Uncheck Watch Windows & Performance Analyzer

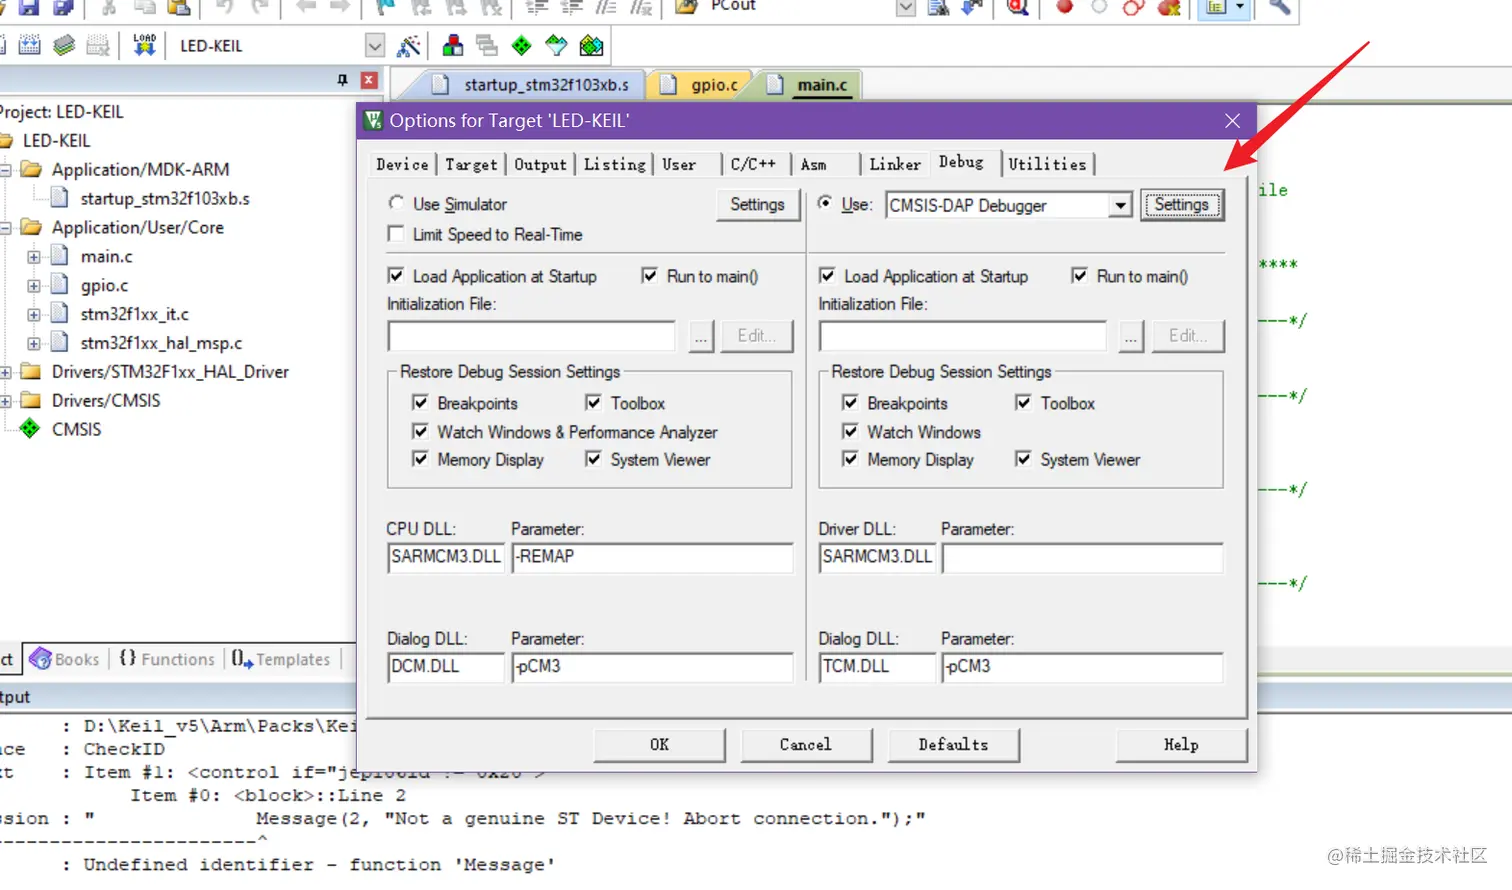(x=421, y=431)
